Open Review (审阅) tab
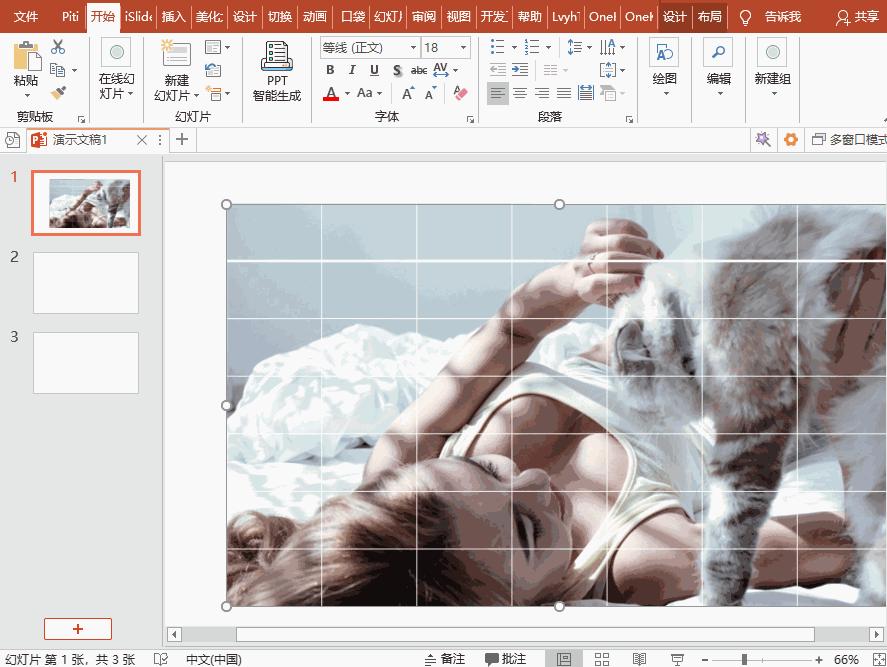Viewport: 887px width, 667px height. [x=424, y=17]
